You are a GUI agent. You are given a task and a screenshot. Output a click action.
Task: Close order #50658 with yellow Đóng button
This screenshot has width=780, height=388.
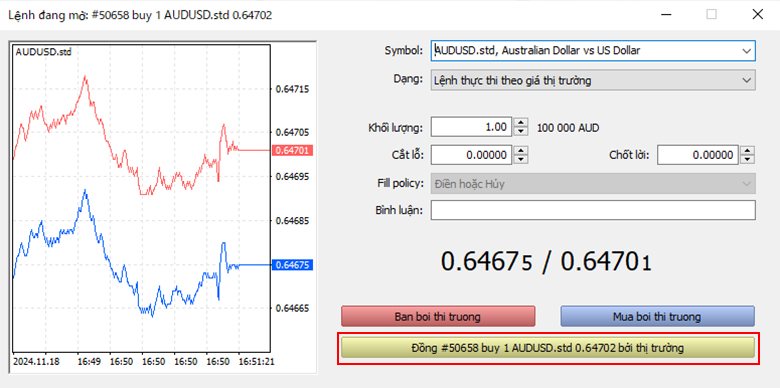coord(547,348)
